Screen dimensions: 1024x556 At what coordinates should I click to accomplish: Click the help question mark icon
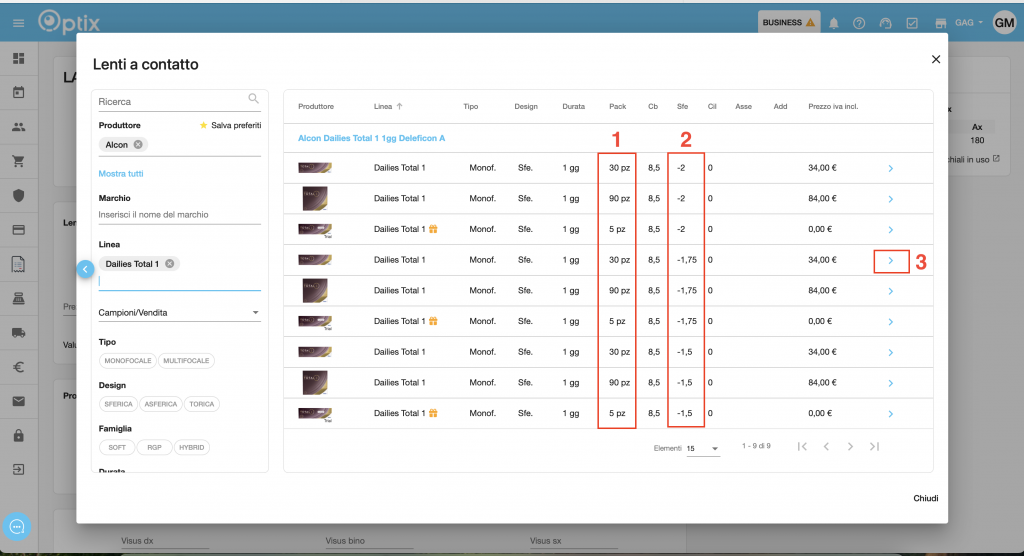859,23
